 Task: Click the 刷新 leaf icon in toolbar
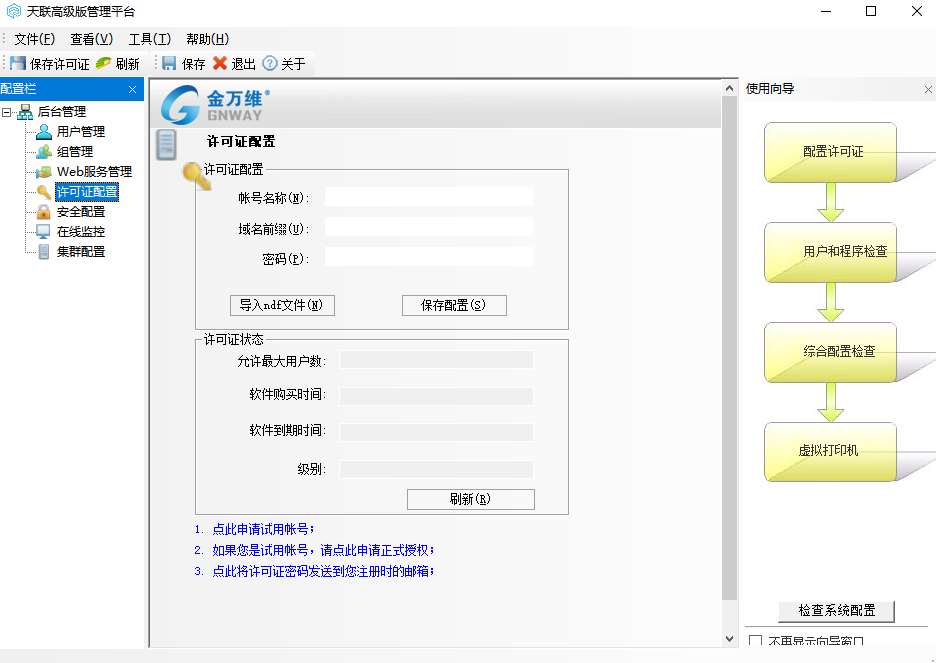(x=103, y=63)
